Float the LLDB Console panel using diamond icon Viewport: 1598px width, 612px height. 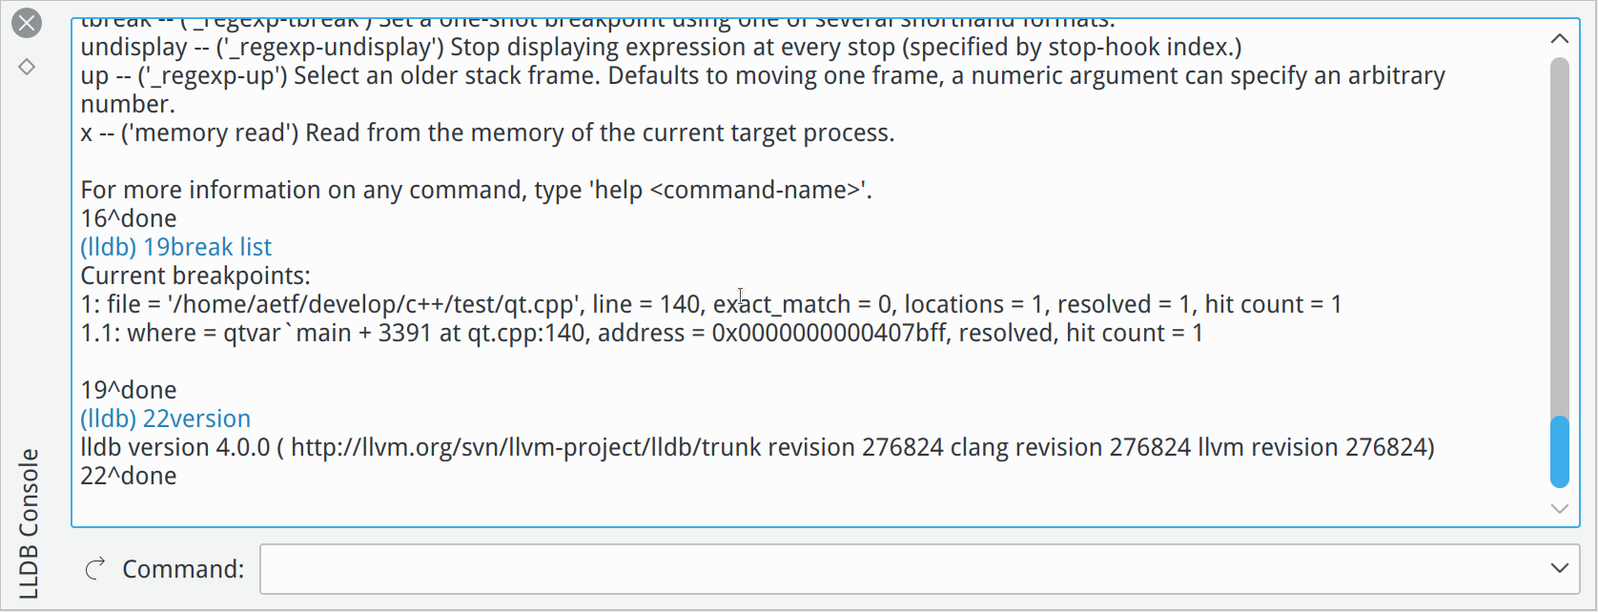(27, 67)
